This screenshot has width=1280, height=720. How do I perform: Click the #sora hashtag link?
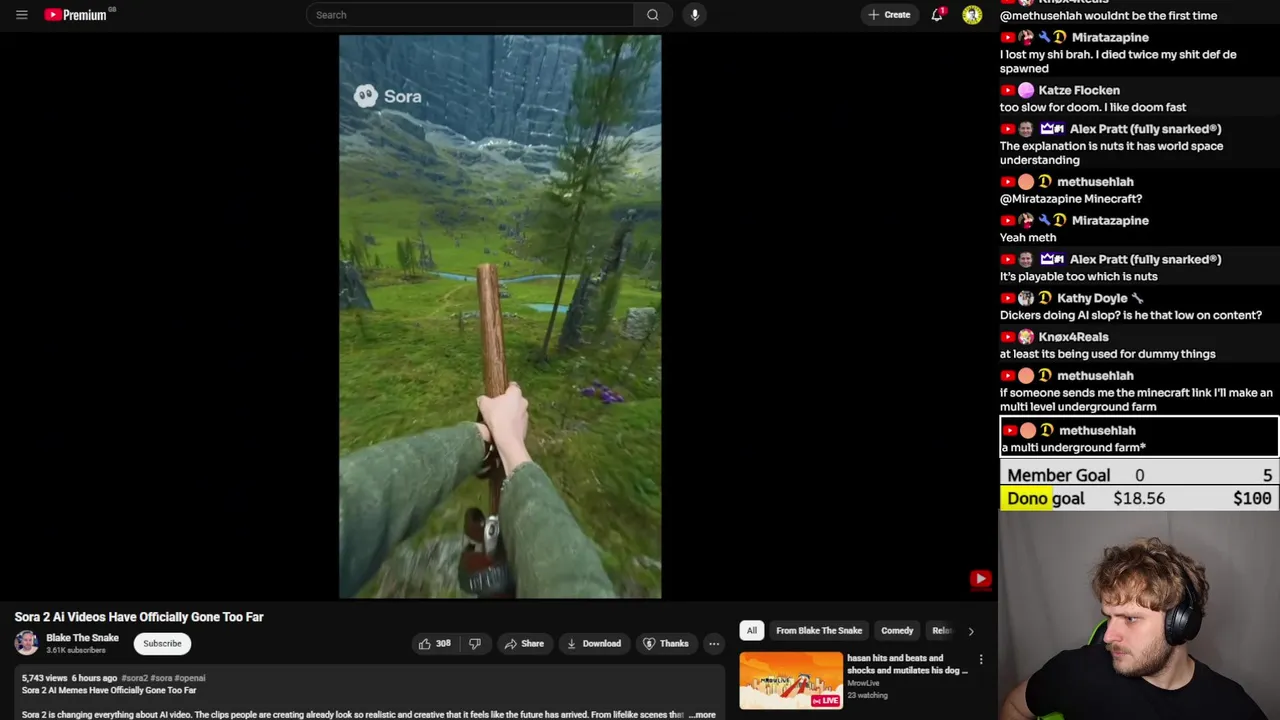[161, 678]
